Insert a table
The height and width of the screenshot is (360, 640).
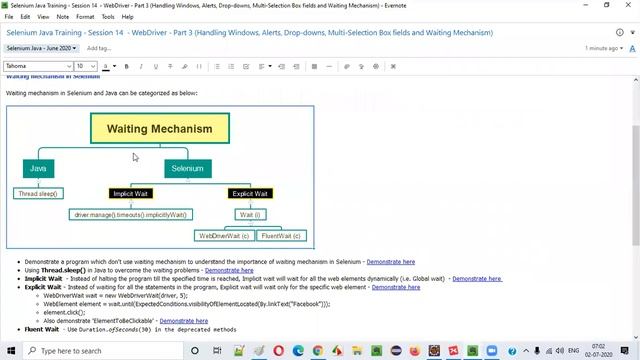(x=314, y=66)
